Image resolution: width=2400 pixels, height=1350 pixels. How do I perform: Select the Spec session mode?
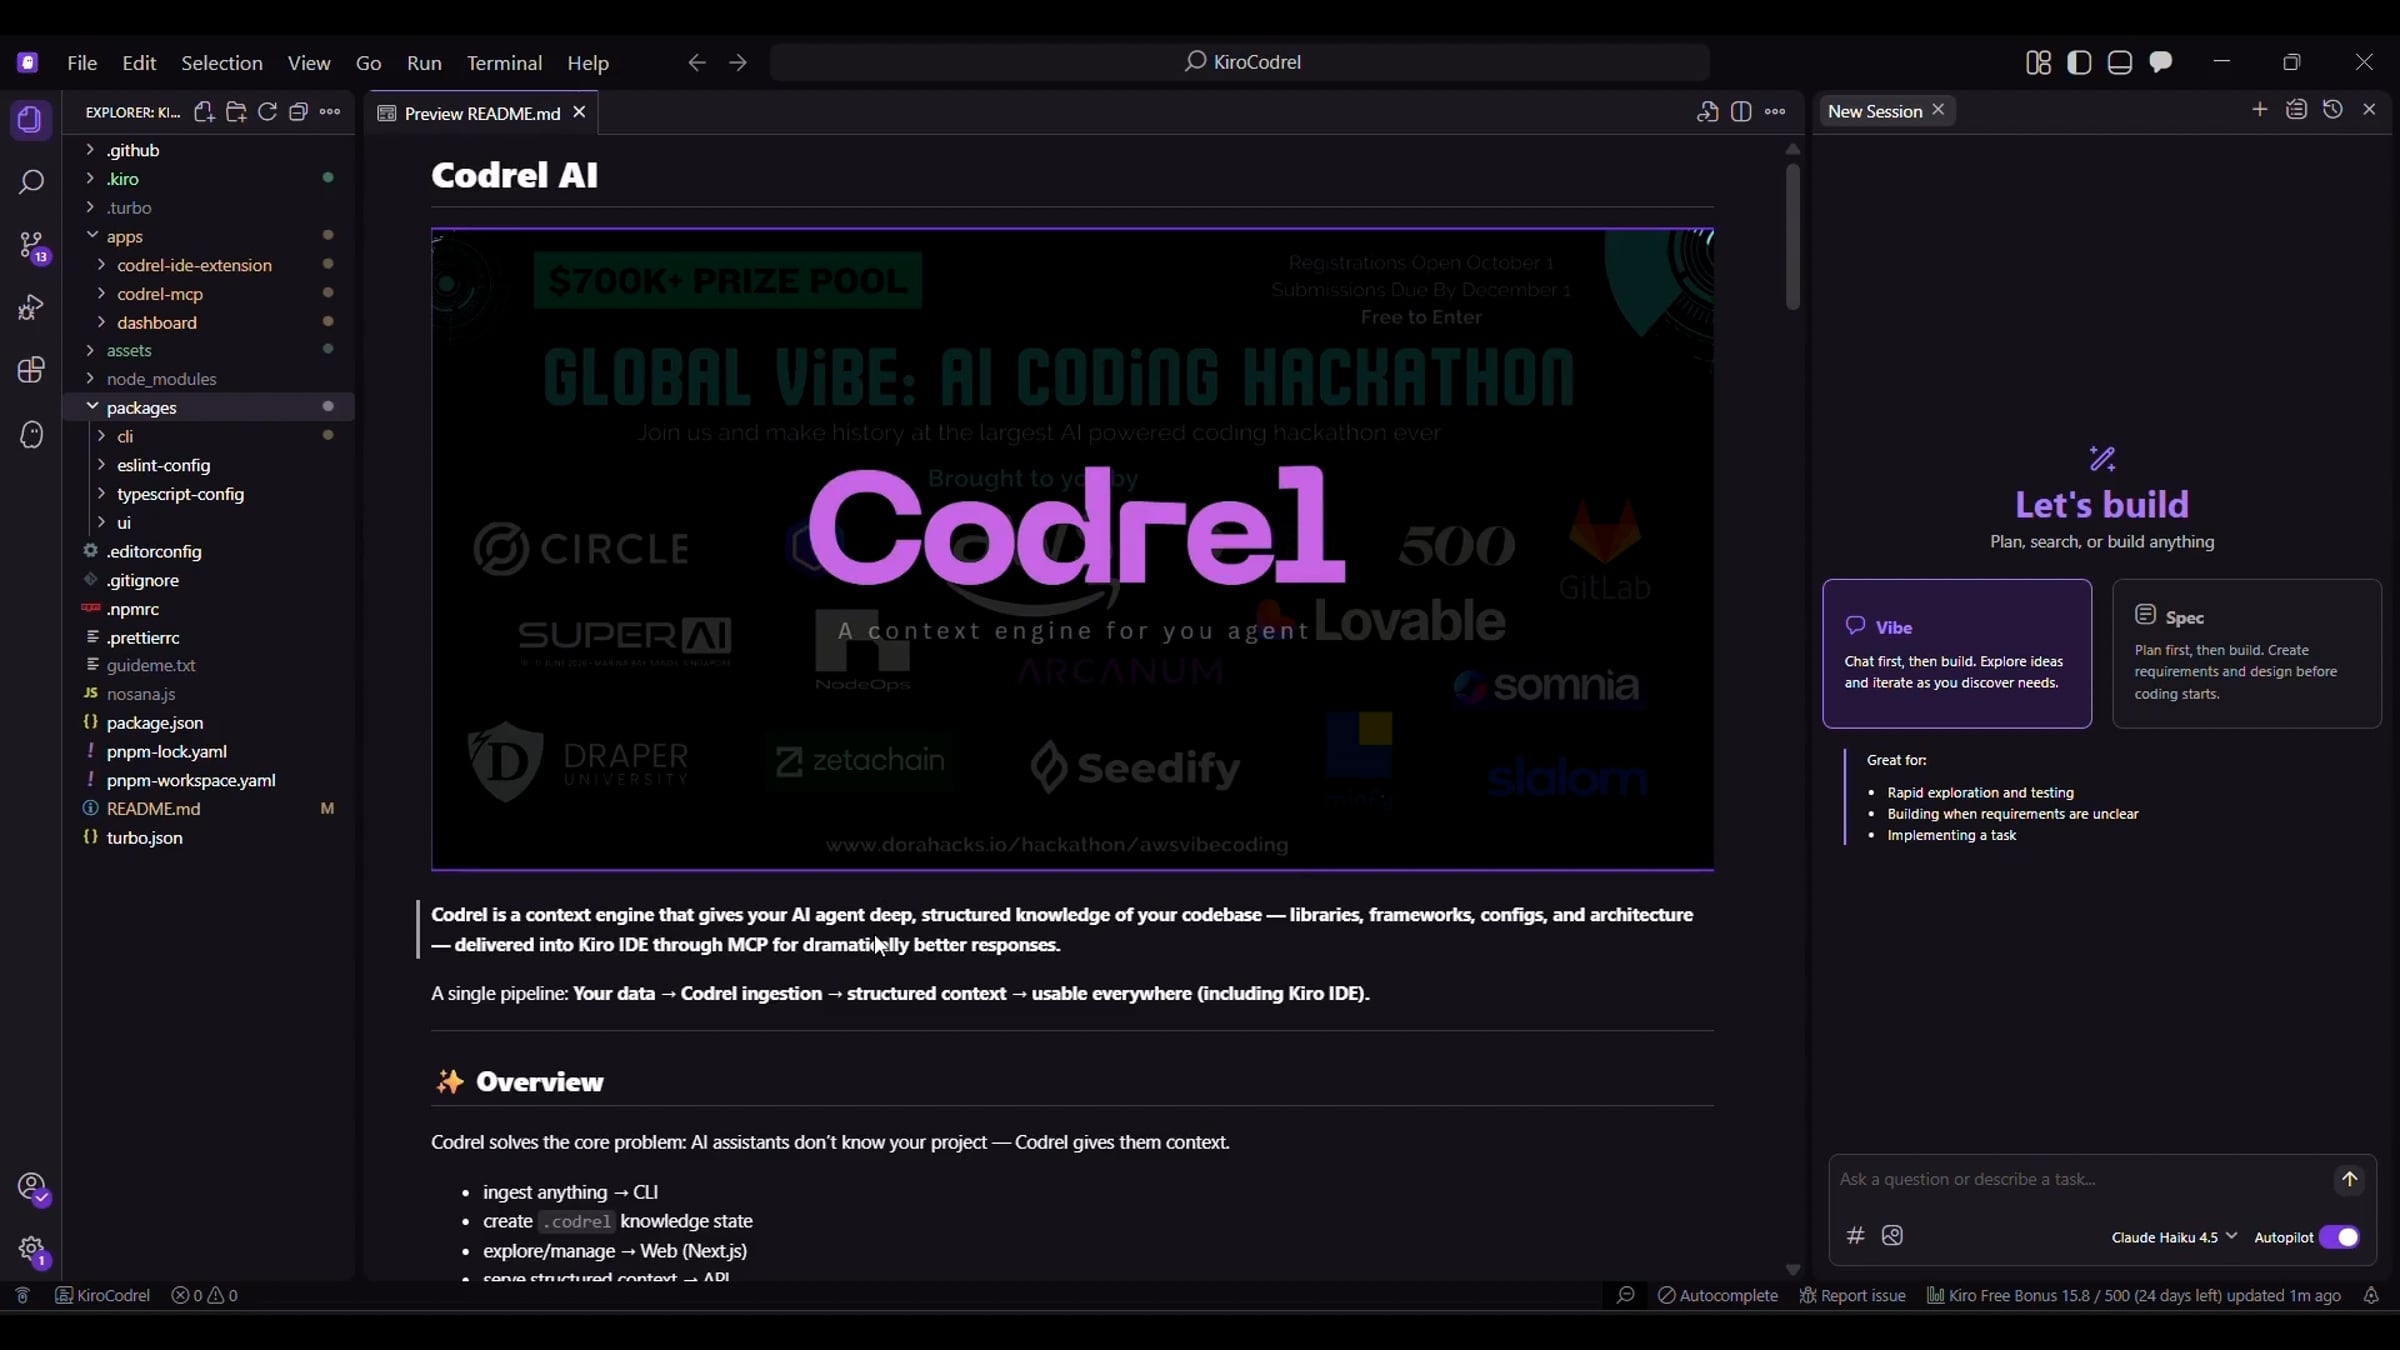coord(2247,653)
